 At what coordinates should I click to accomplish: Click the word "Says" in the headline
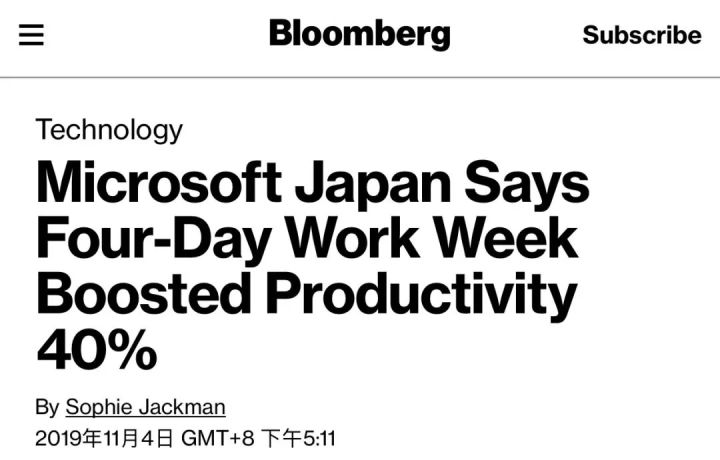(x=542, y=186)
